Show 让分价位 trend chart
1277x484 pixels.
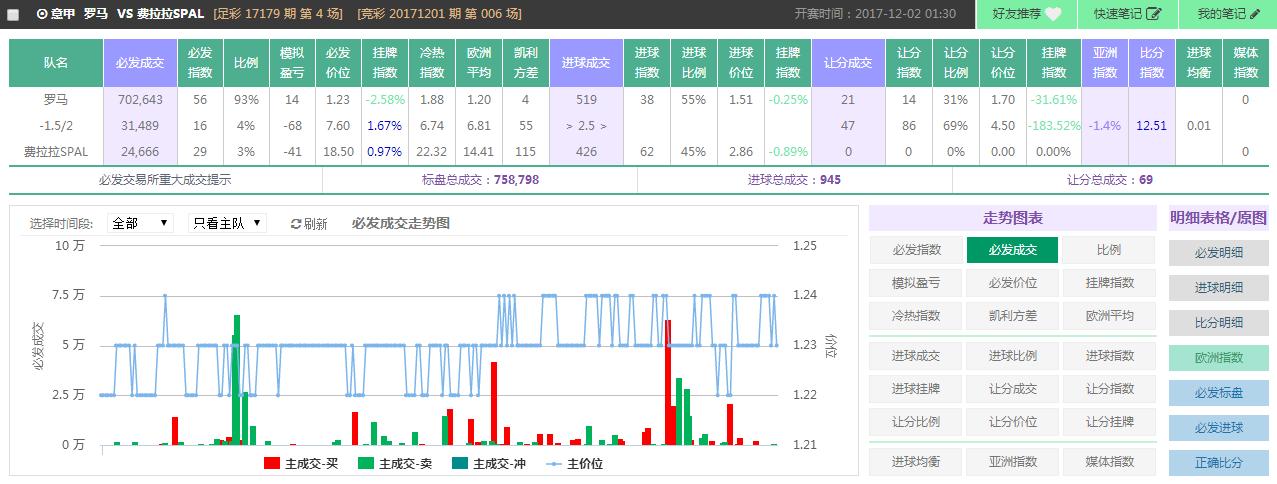(x=1013, y=421)
